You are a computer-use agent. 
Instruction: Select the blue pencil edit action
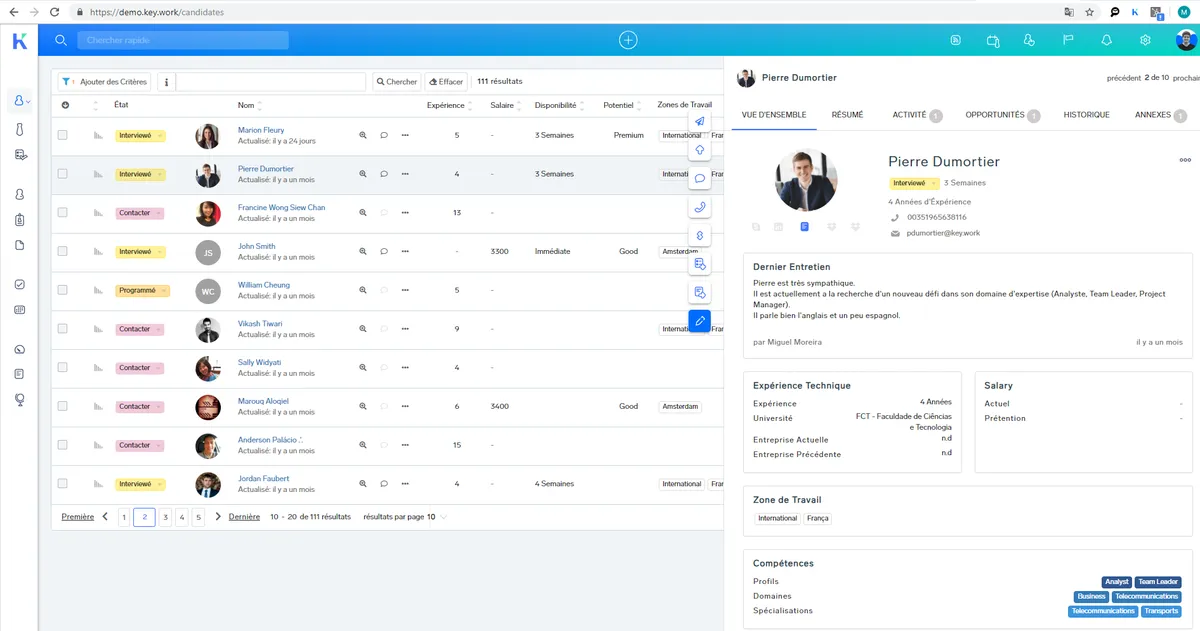(x=699, y=321)
